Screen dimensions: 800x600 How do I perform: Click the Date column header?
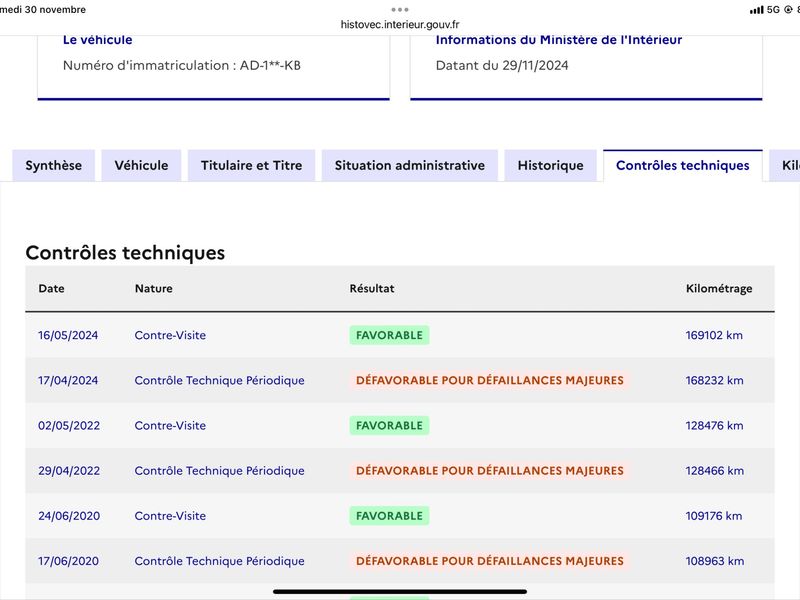[52, 288]
